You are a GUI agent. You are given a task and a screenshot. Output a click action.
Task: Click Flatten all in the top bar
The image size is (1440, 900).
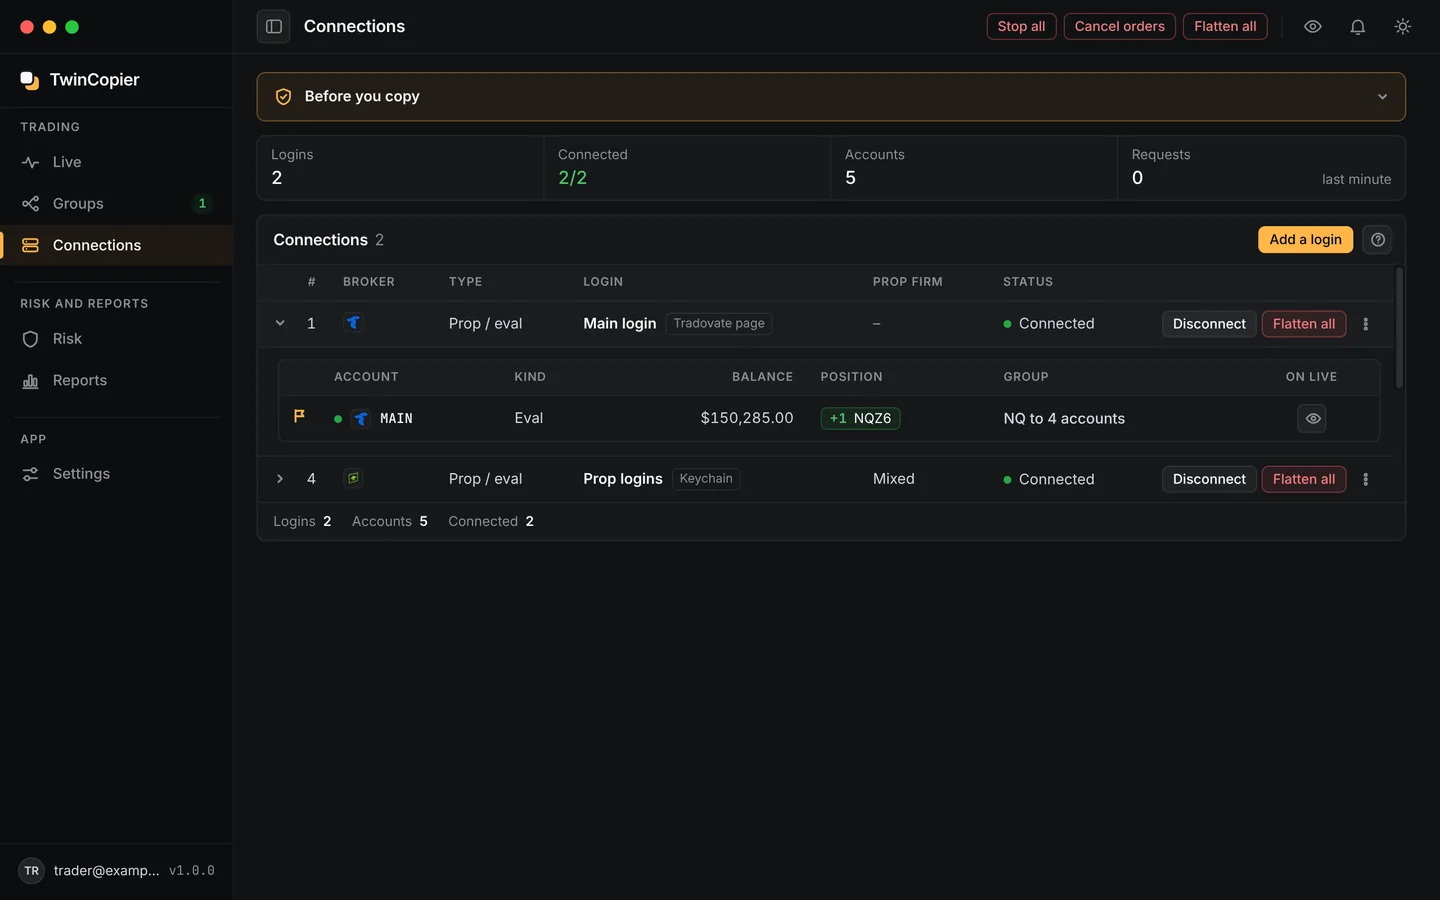click(x=1225, y=27)
